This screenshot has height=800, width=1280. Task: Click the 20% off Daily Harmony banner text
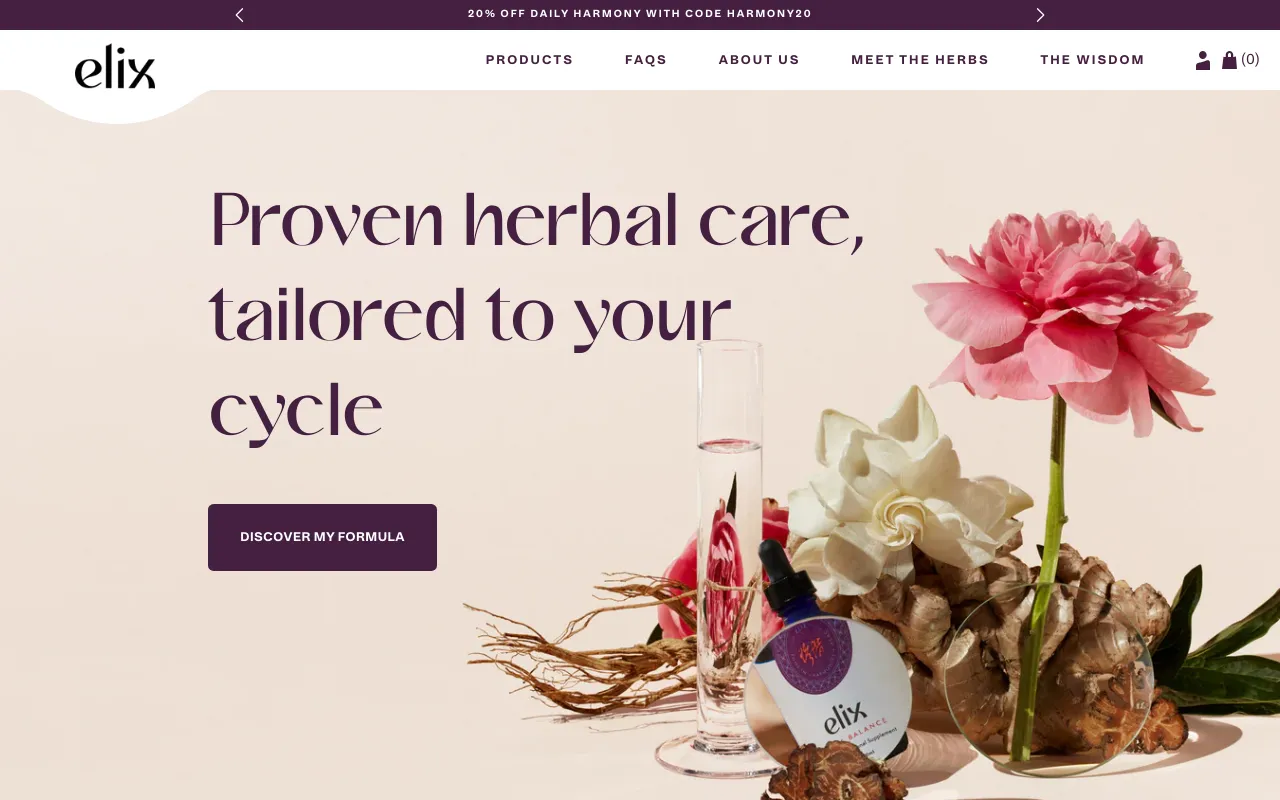pyautogui.click(x=640, y=14)
